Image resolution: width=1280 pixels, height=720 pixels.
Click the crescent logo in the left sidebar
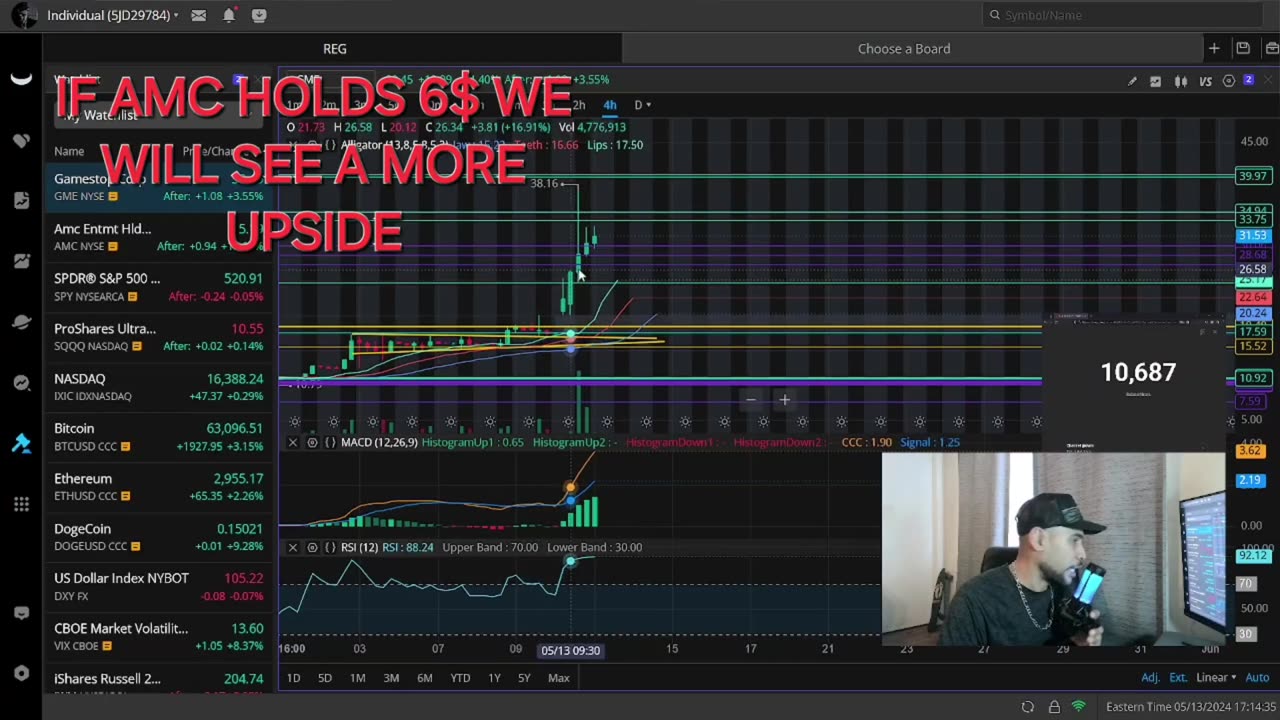pyautogui.click(x=21, y=80)
